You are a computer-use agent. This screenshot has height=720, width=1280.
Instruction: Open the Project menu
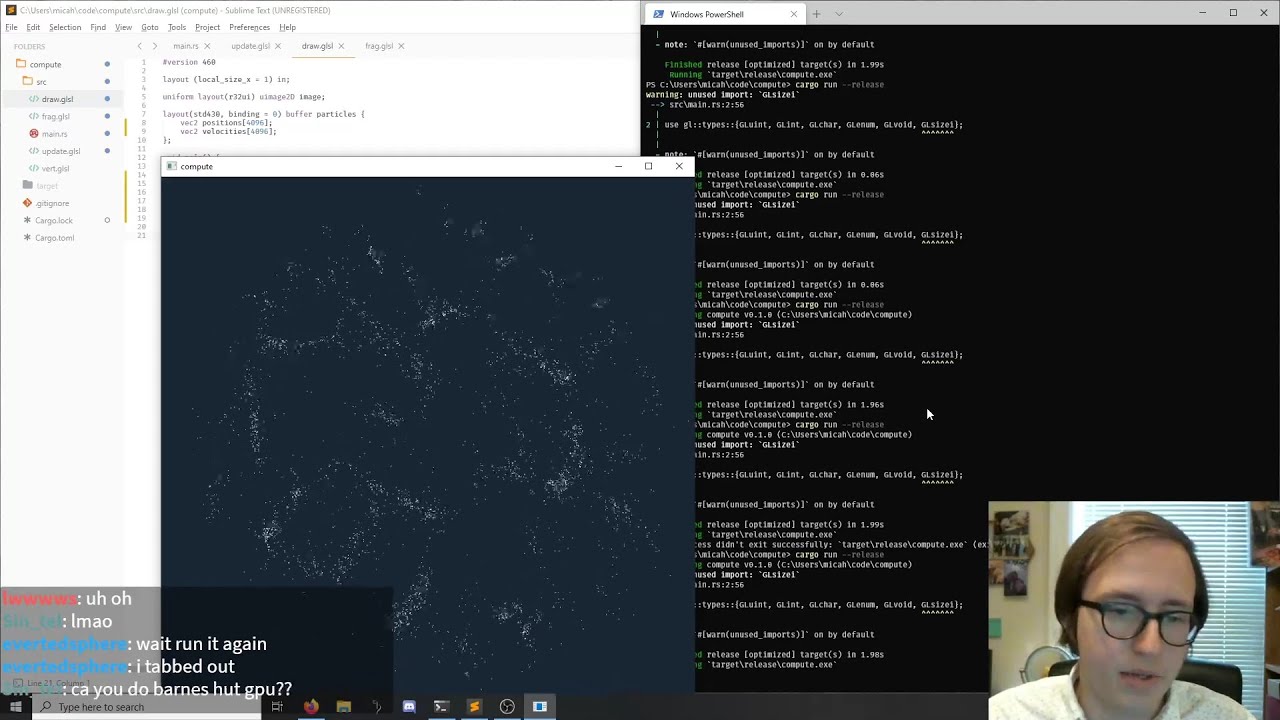(x=208, y=27)
